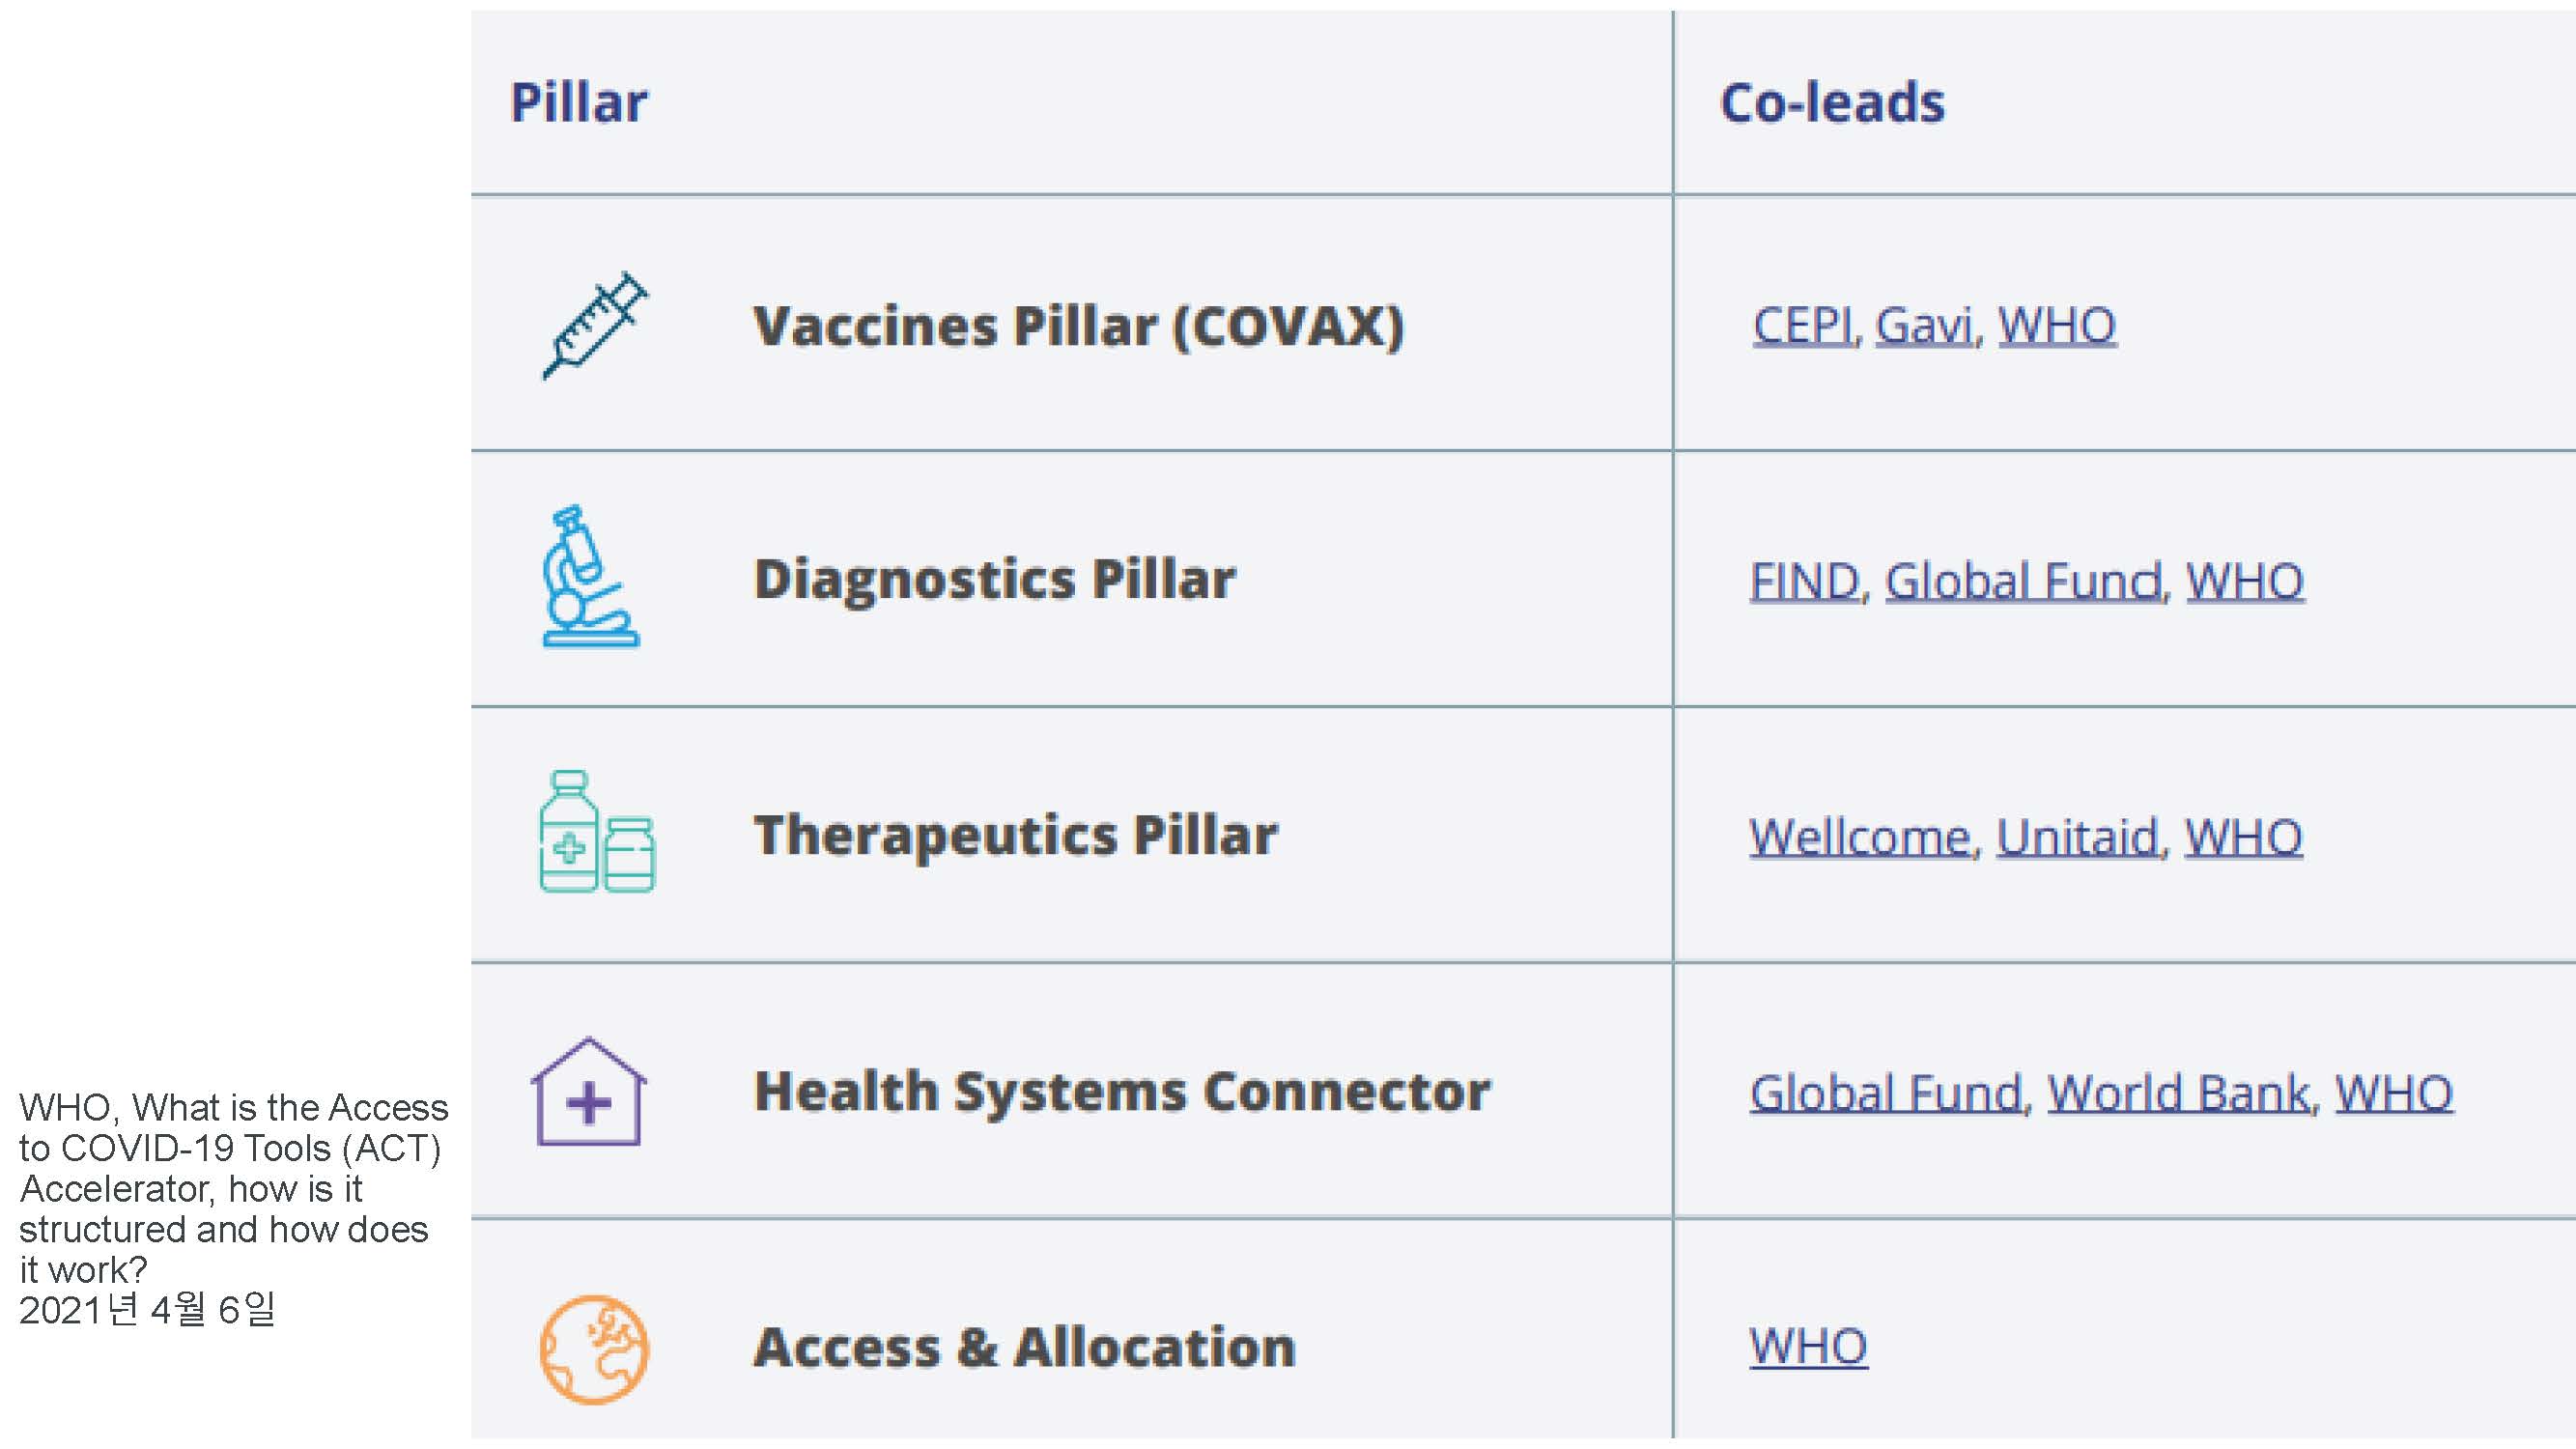The image size is (2576, 1449).
Task: Click the Health Systems Connector title
Action: (x=1121, y=1091)
